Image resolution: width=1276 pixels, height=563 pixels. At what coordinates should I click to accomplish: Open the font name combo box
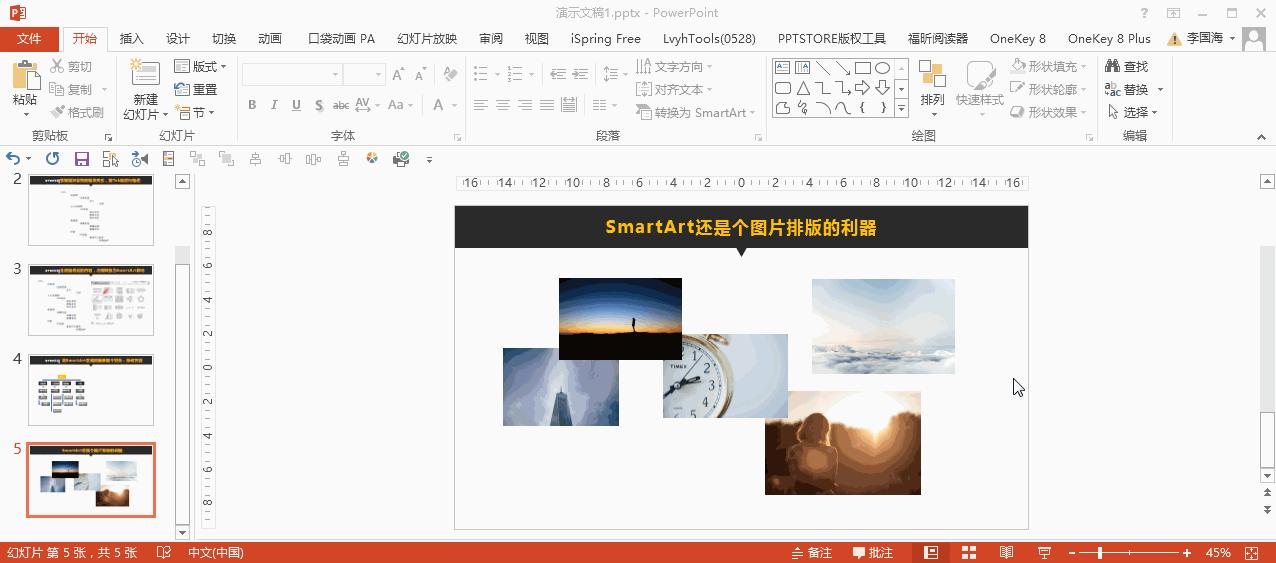291,75
